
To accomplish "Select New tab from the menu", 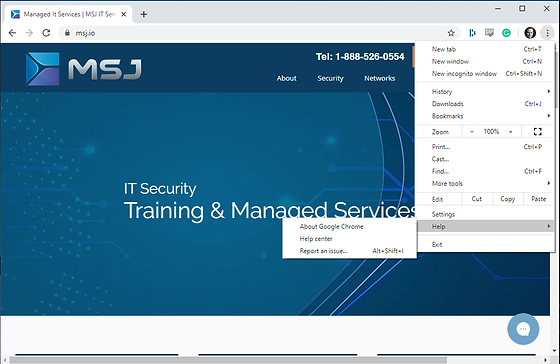I will coord(485,49).
